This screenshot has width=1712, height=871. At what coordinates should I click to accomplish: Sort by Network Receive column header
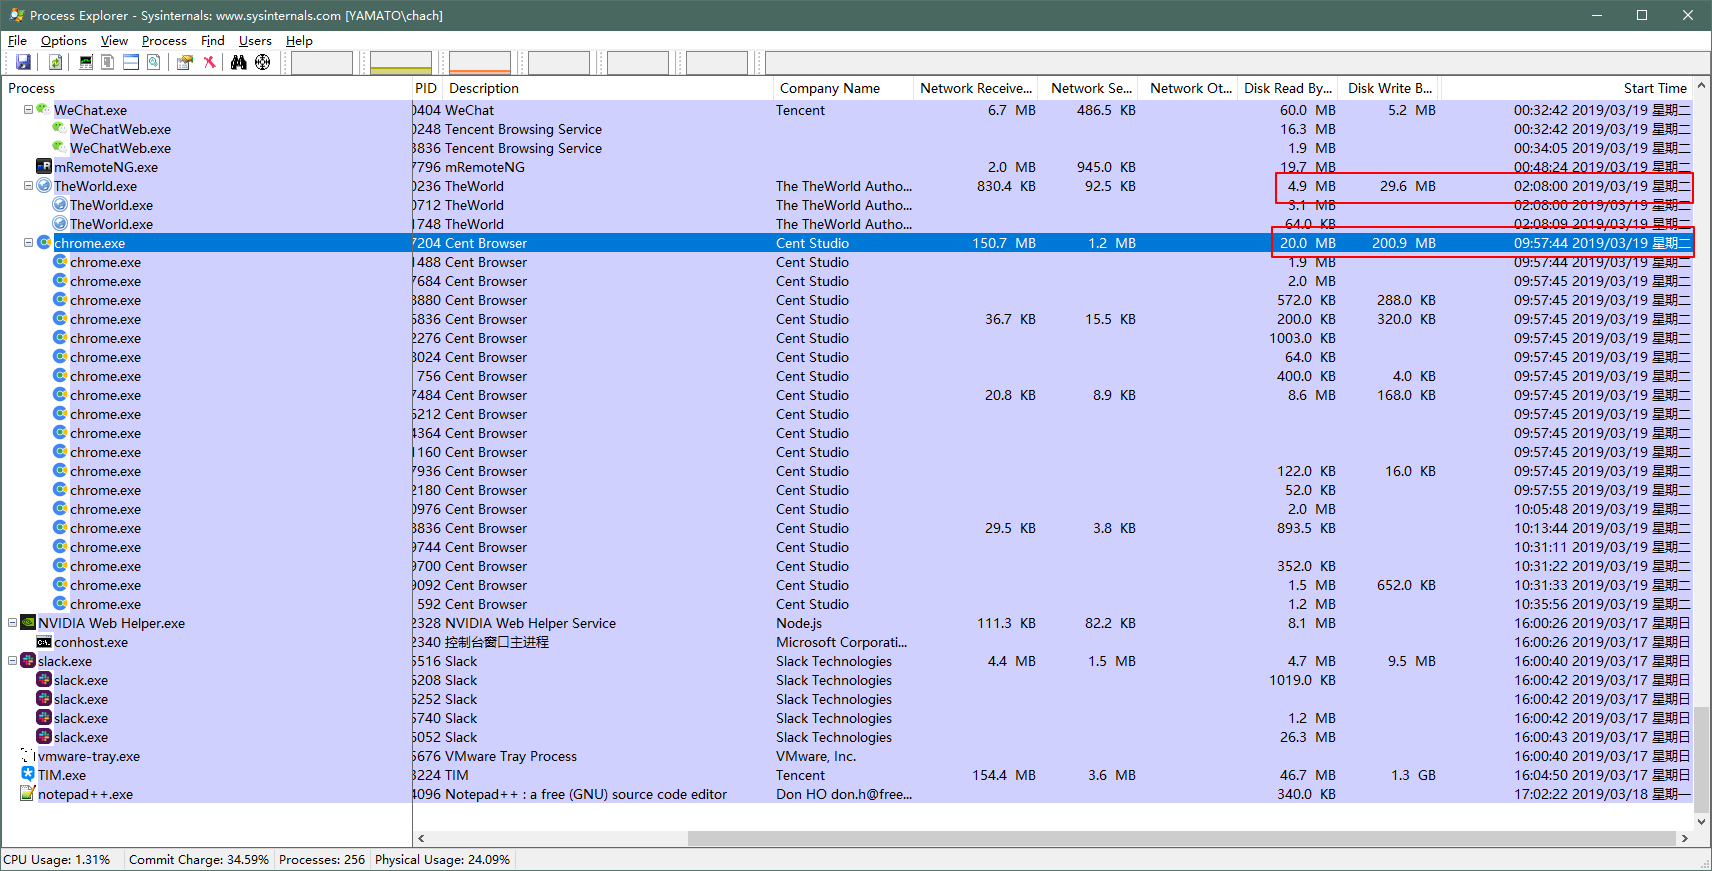tap(975, 88)
